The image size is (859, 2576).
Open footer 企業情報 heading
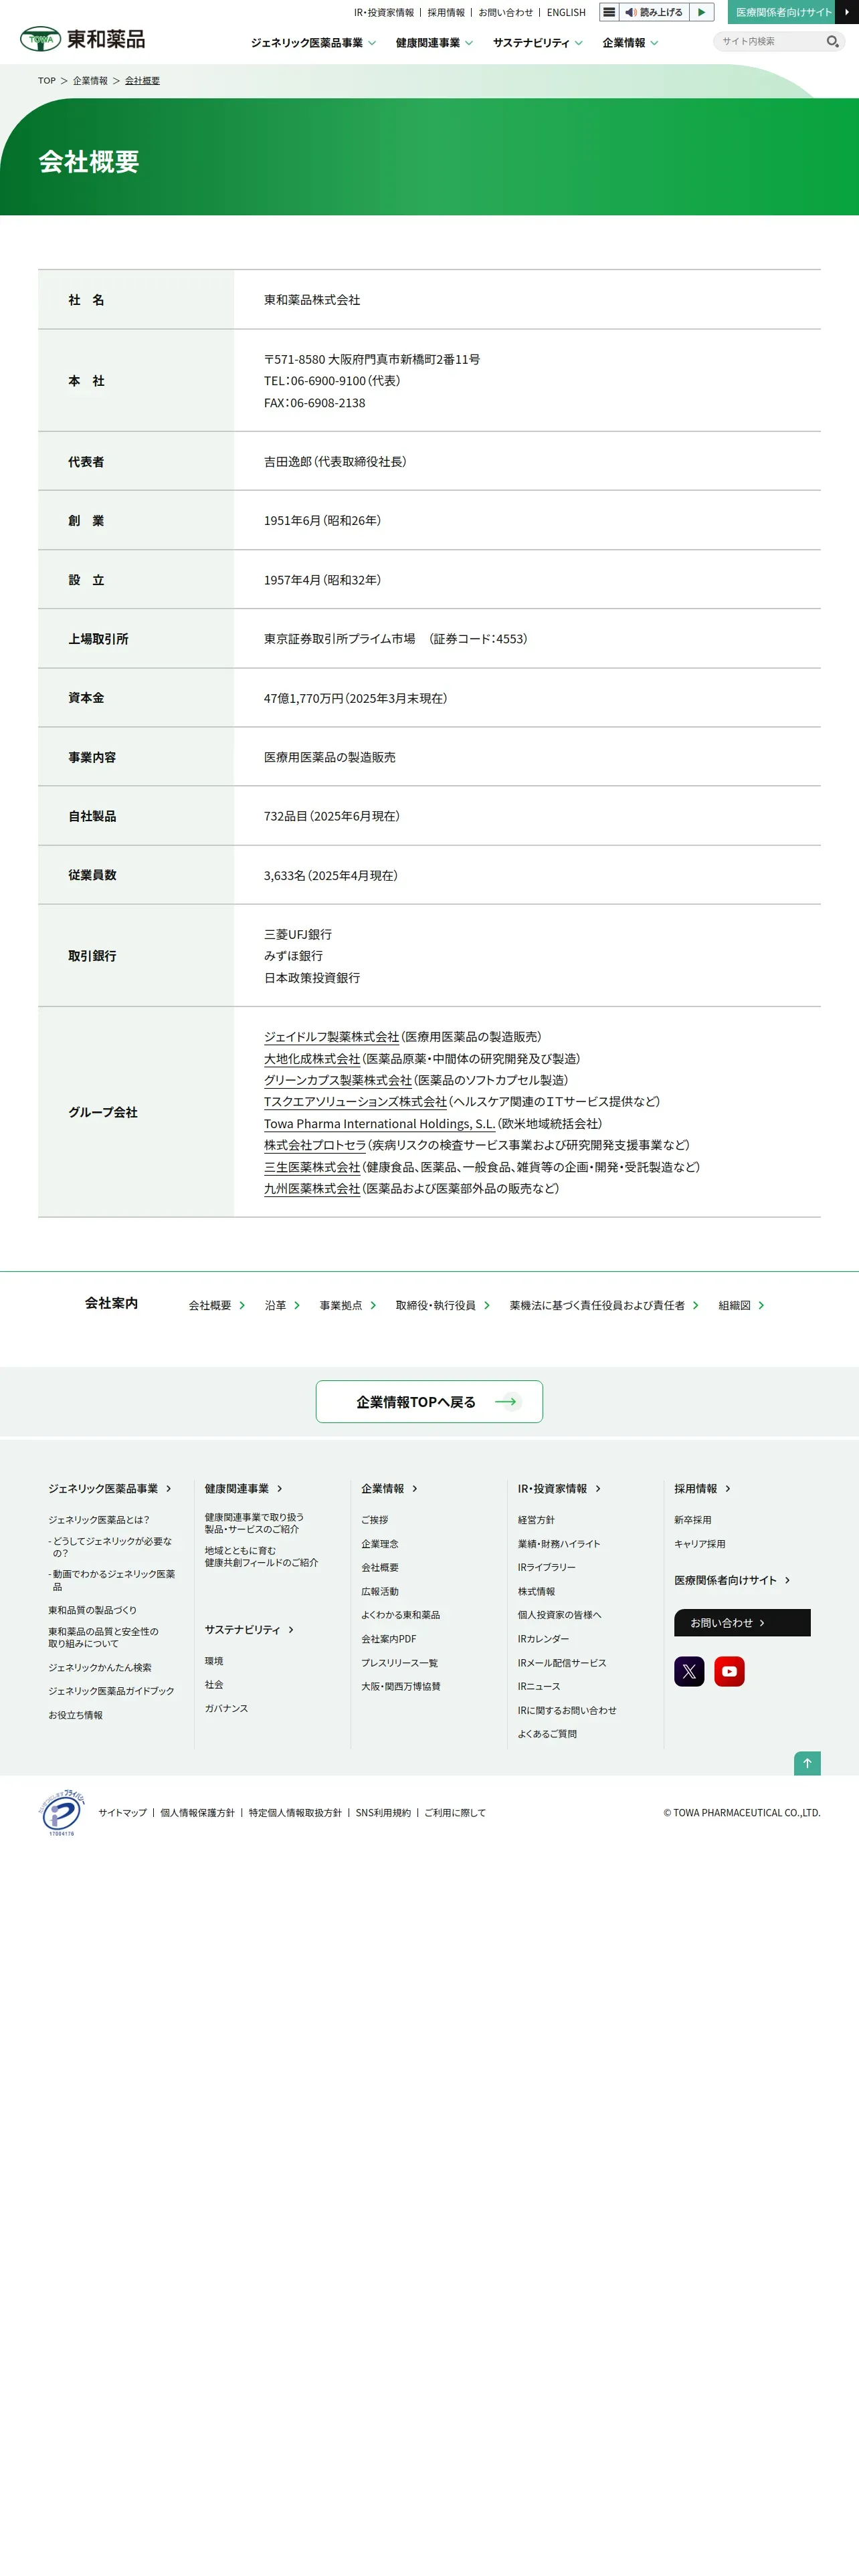point(389,1489)
